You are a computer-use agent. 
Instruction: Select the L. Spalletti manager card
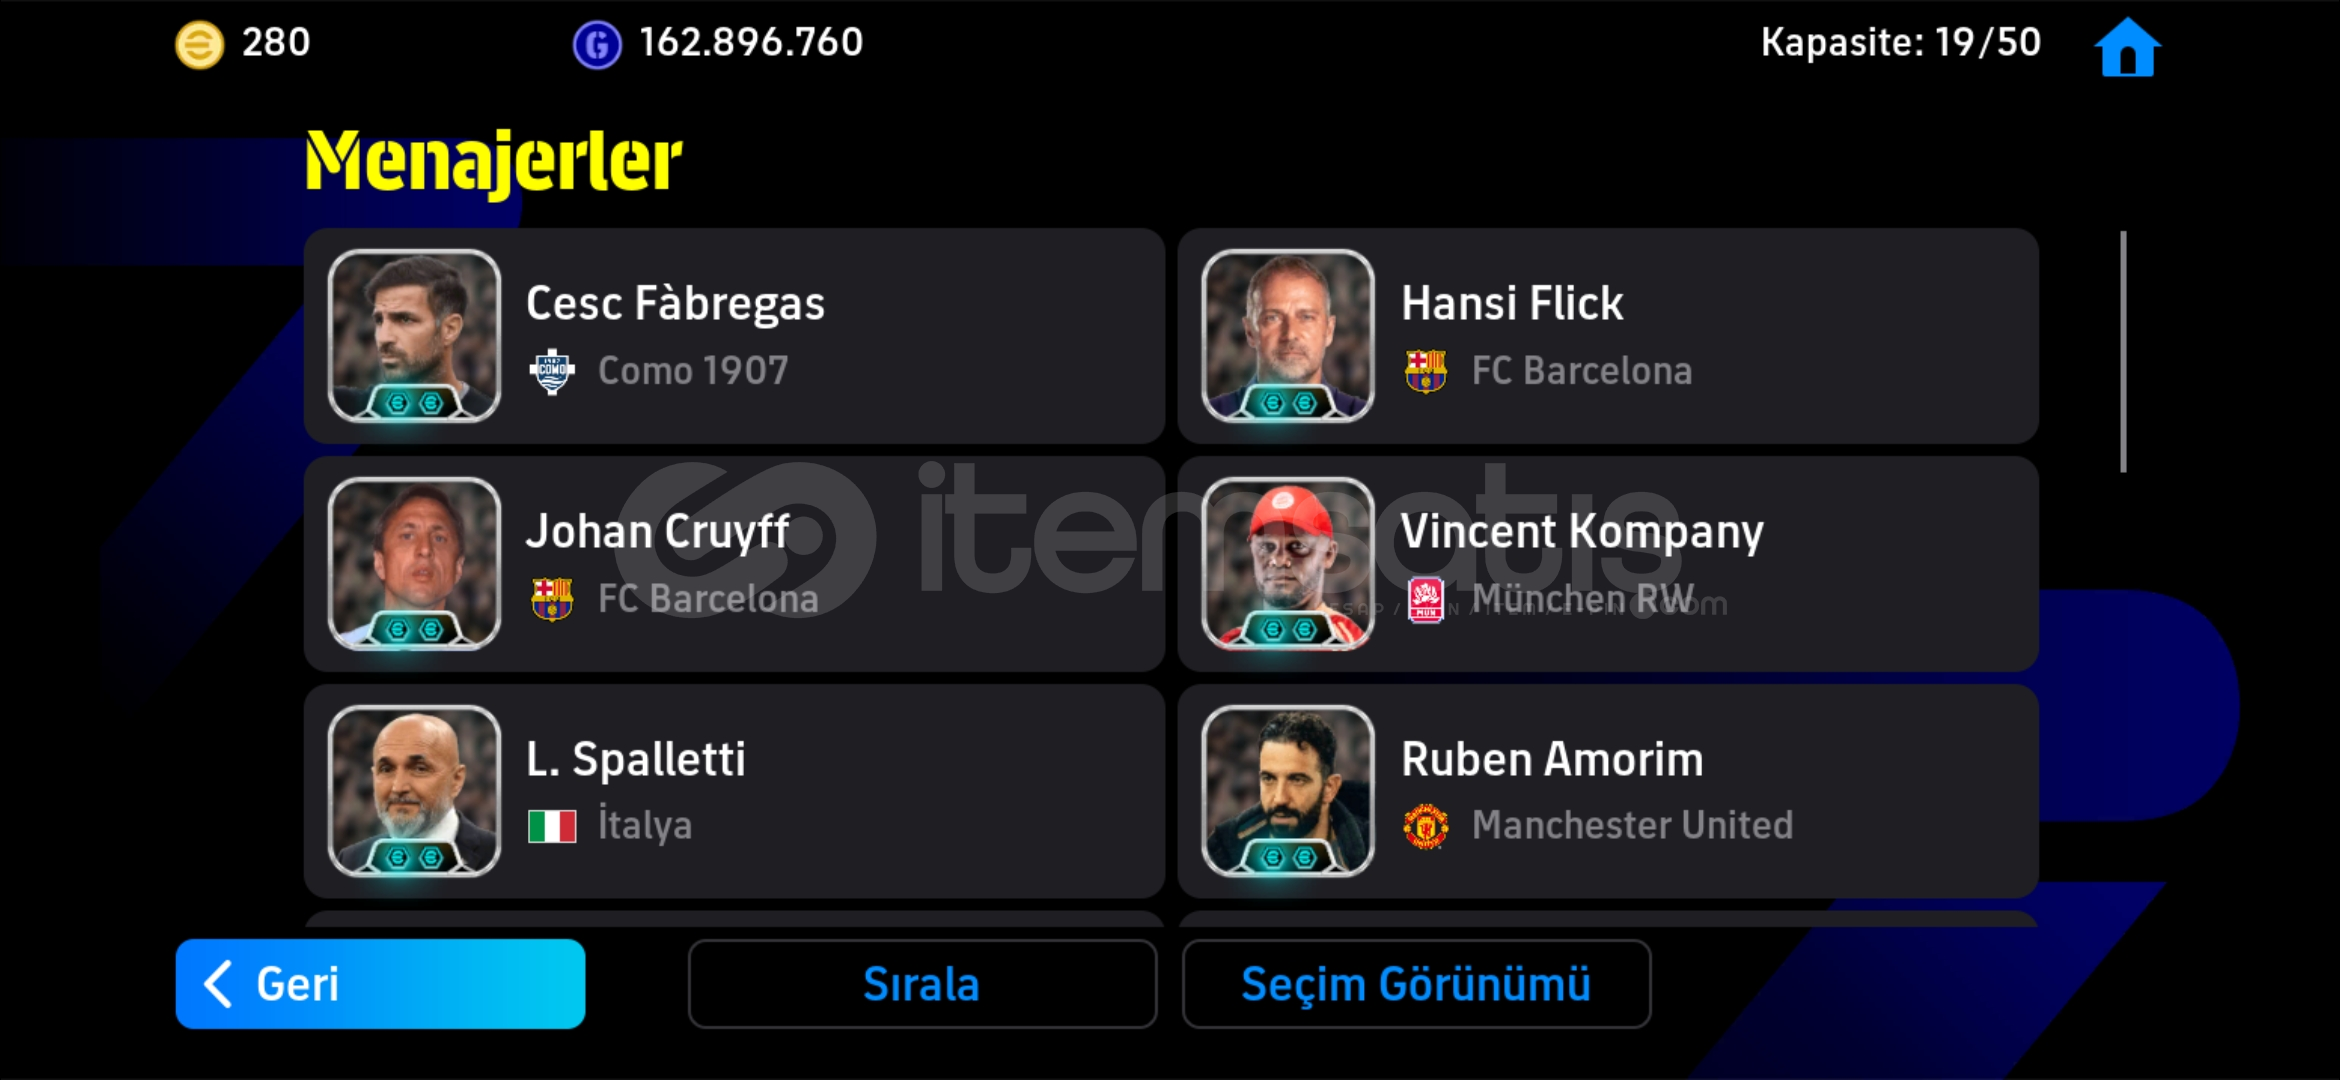734,791
